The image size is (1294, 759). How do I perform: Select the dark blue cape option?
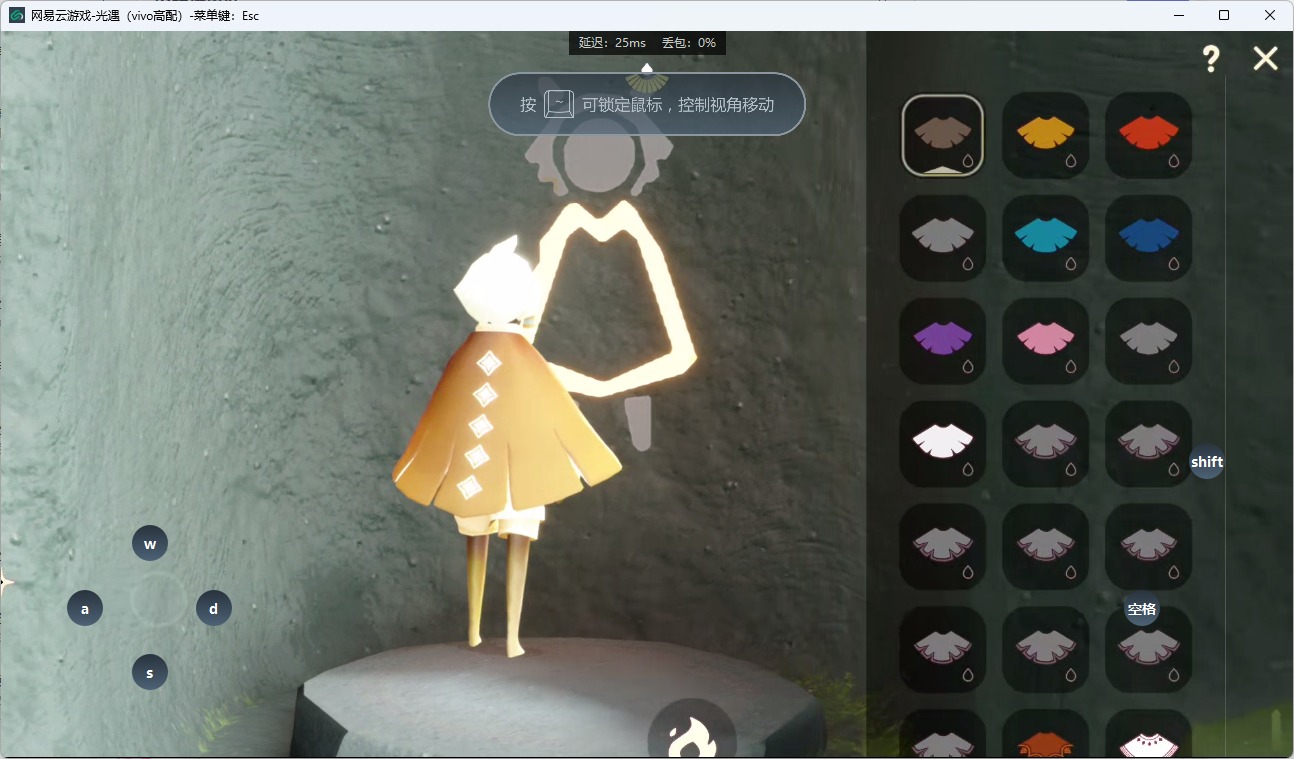(x=1148, y=238)
